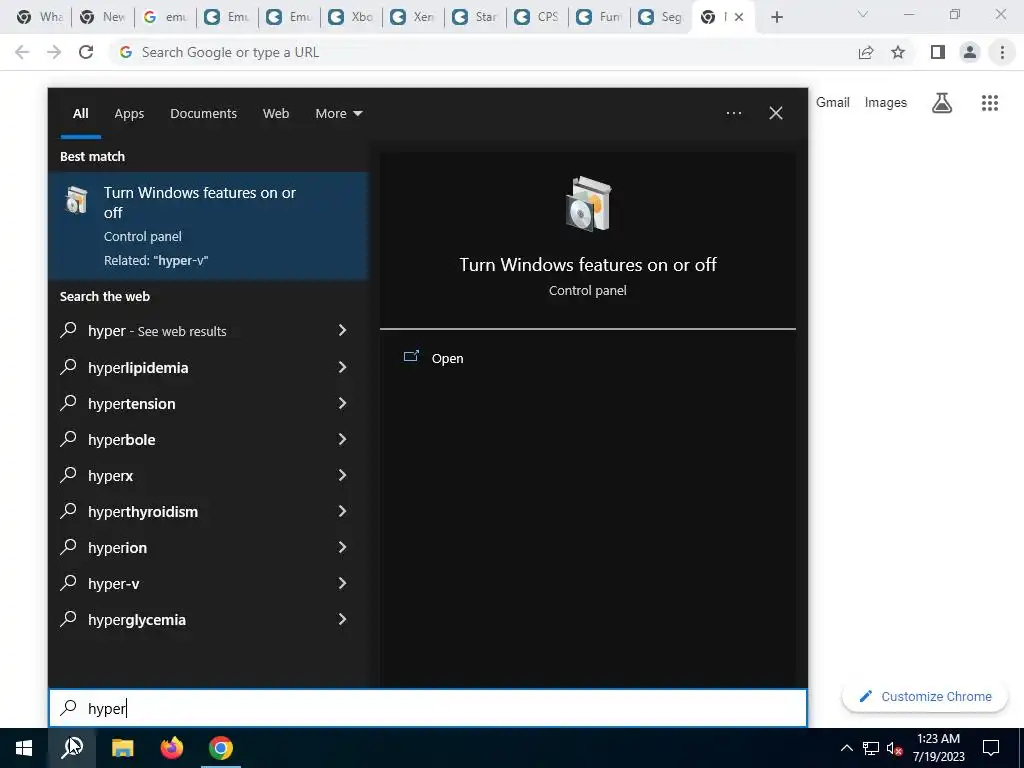Open File Explorer from taskbar
Screen dimensions: 1024x768
tap(122, 748)
